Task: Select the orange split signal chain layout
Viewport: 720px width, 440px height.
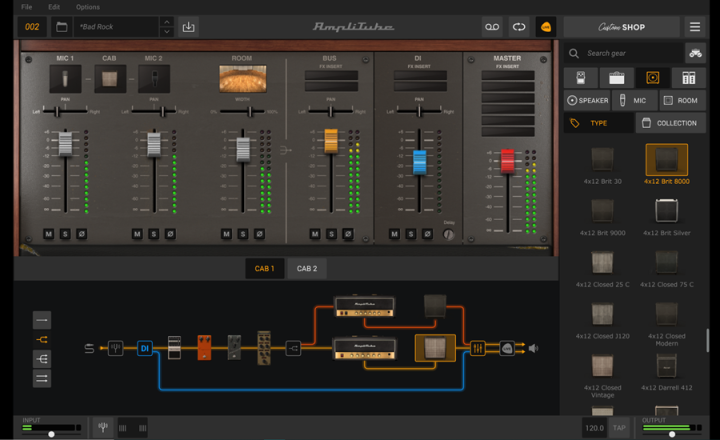Action: [x=42, y=339]
